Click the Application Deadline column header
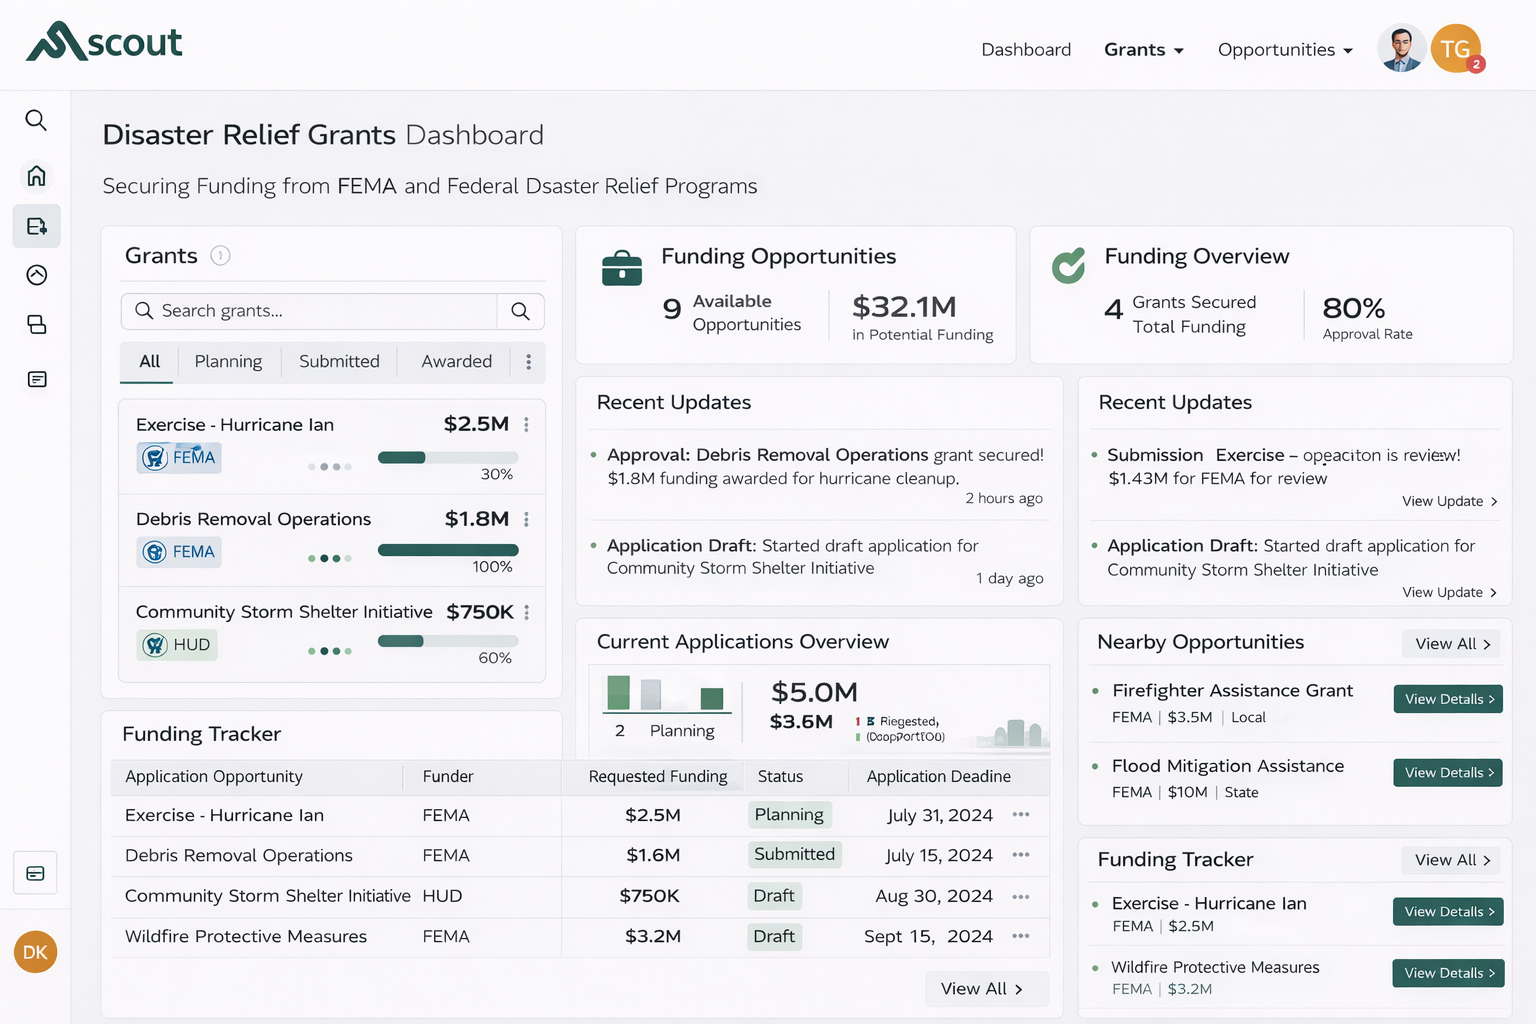1536x1024 pixels. point(938,777)
